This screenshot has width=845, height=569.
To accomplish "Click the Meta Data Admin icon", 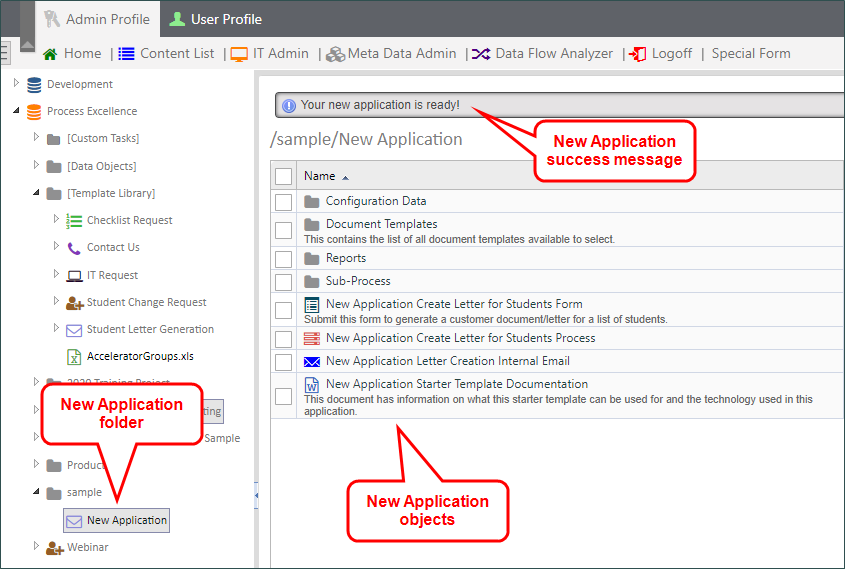I will point(335,54).
